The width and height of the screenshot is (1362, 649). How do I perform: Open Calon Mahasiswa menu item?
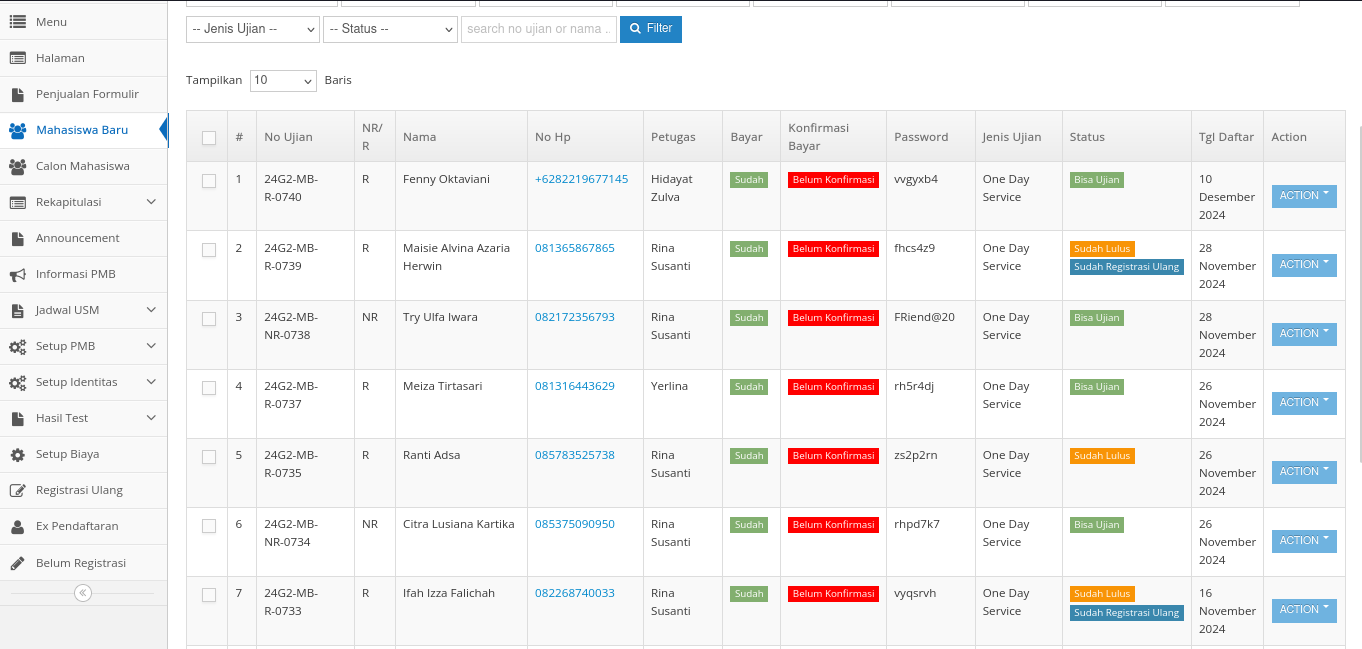82,166
